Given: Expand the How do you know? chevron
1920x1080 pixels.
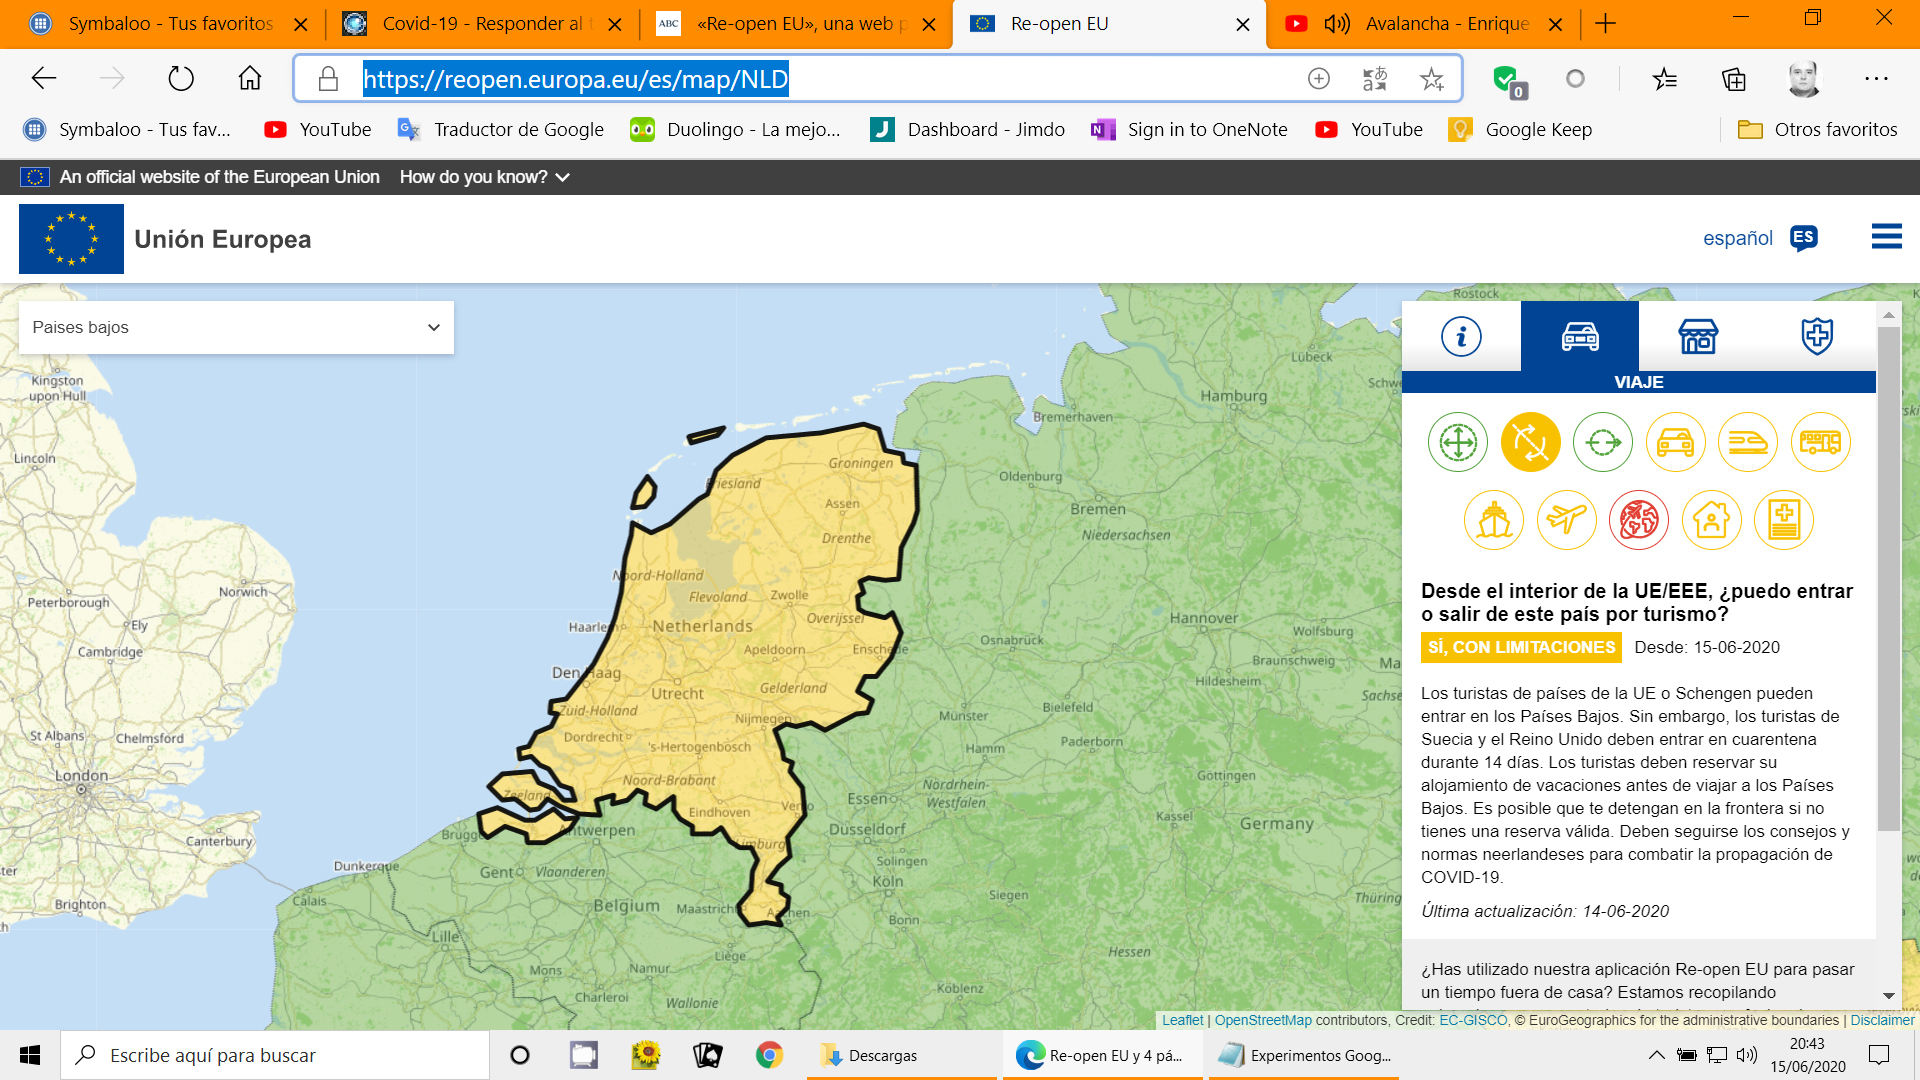Looking at the screenshot, I should [x=563, y=177].
